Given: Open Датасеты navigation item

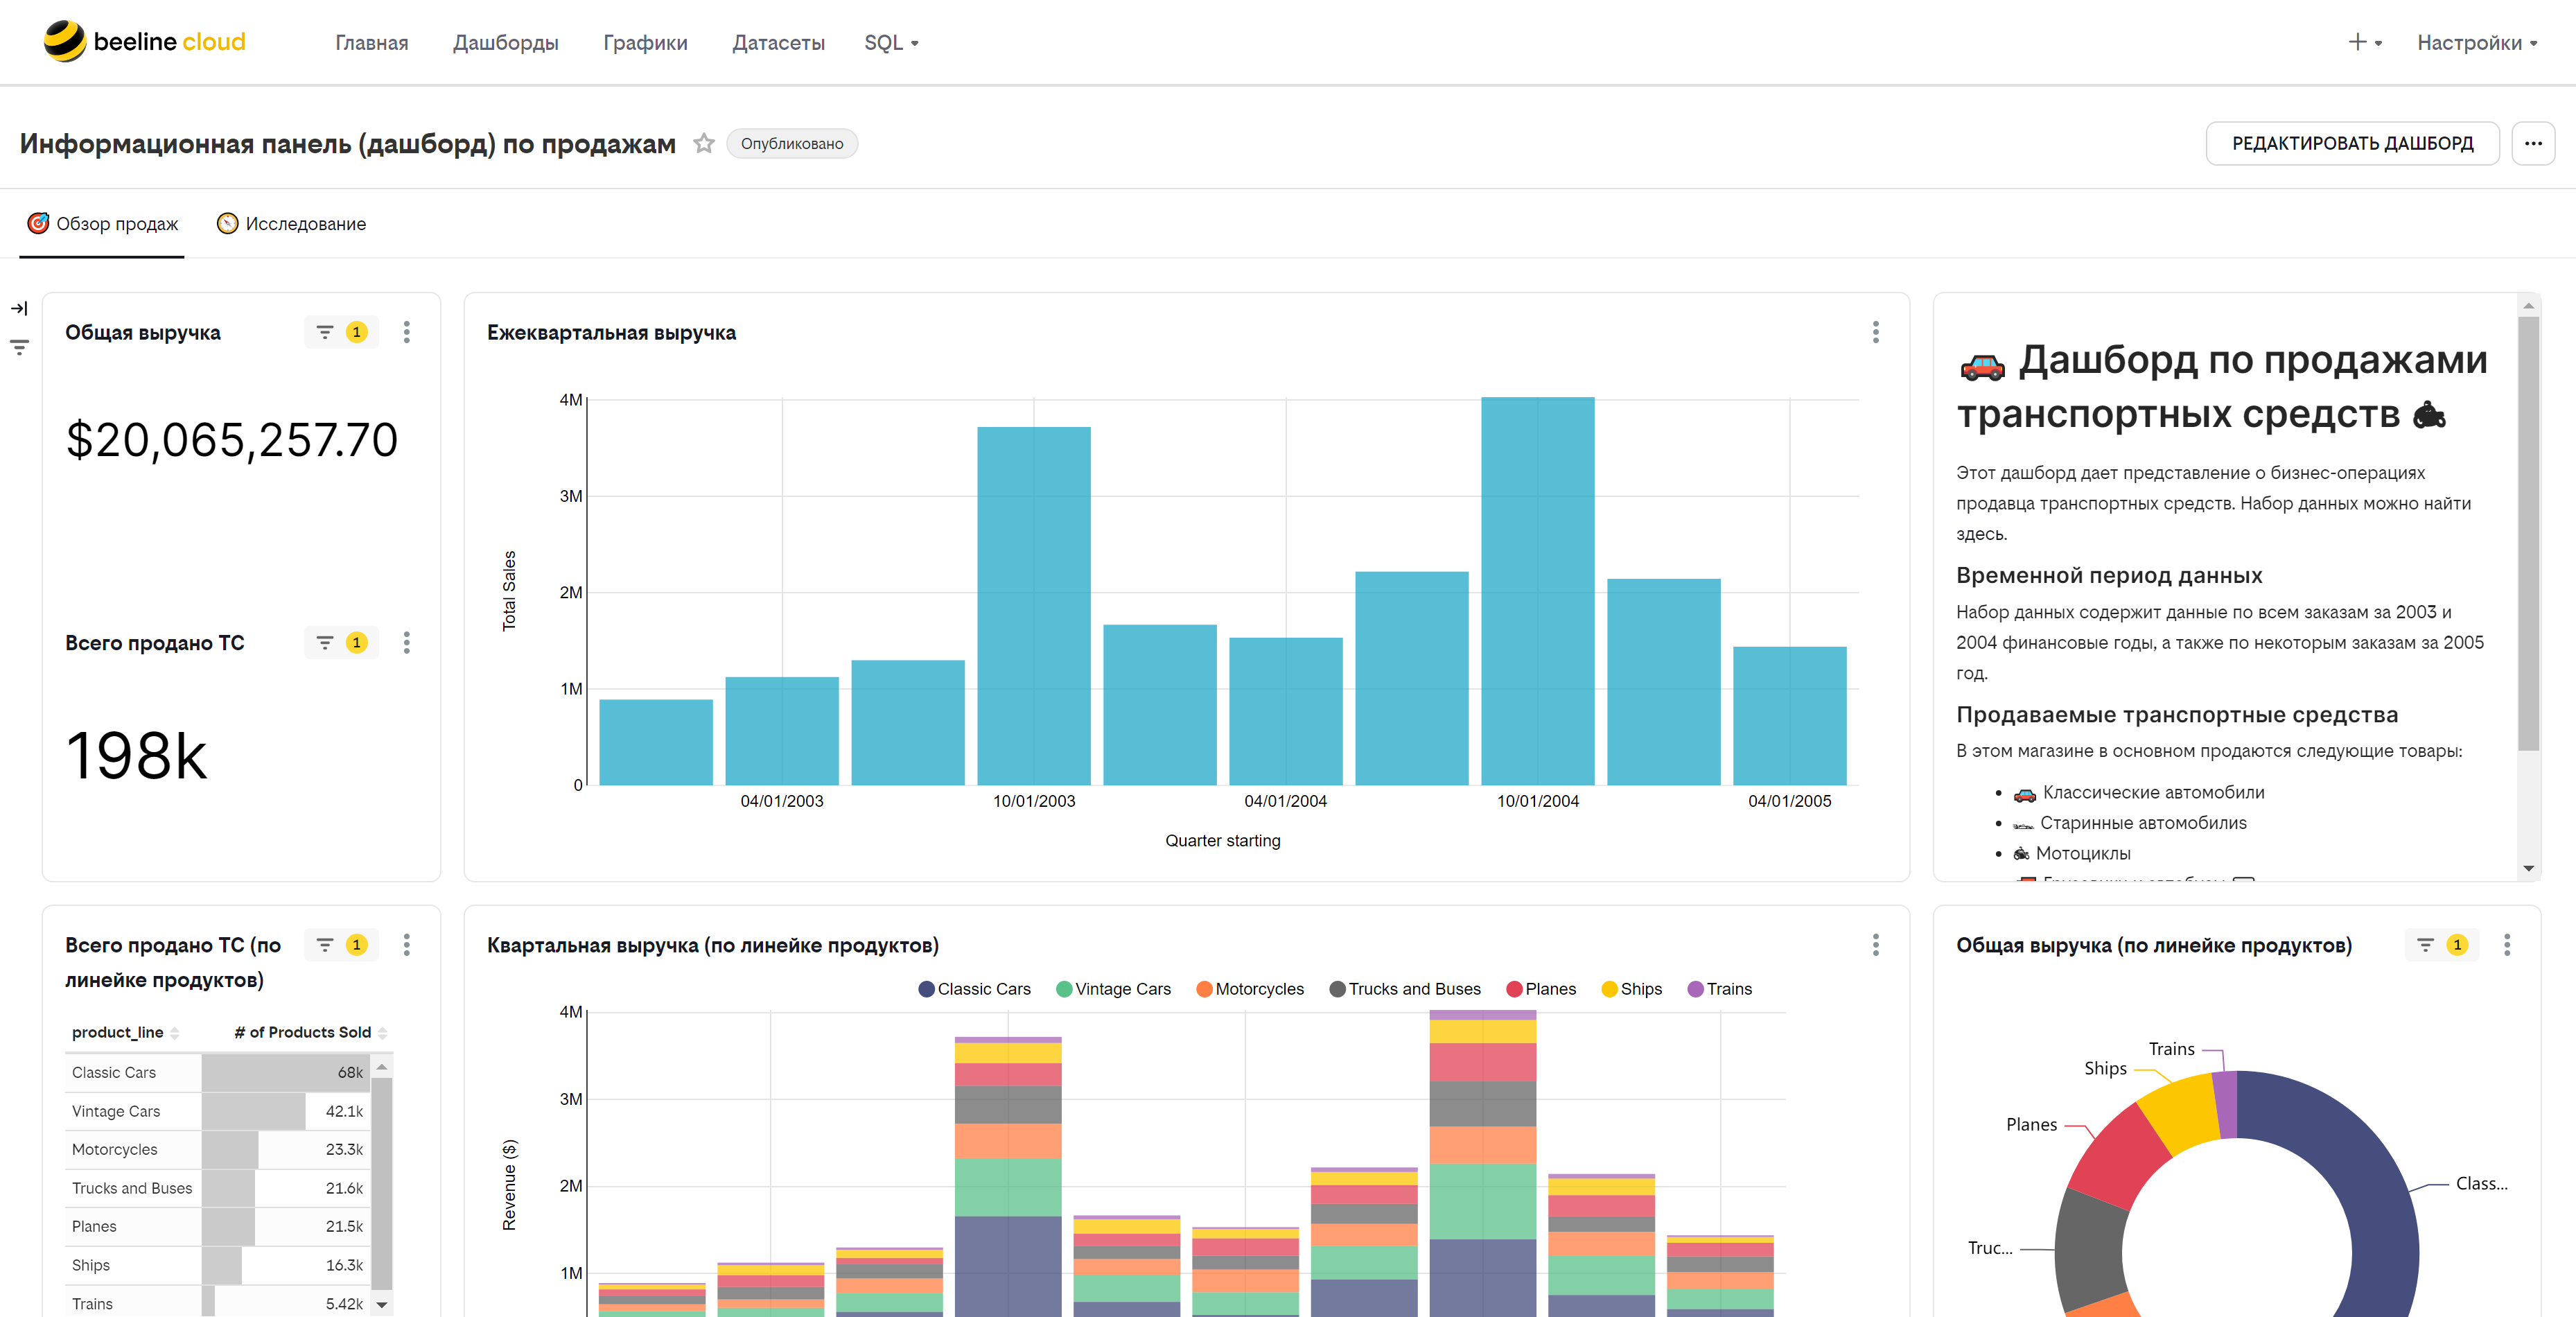Looking at the screenshot, I should coord(778,43).
